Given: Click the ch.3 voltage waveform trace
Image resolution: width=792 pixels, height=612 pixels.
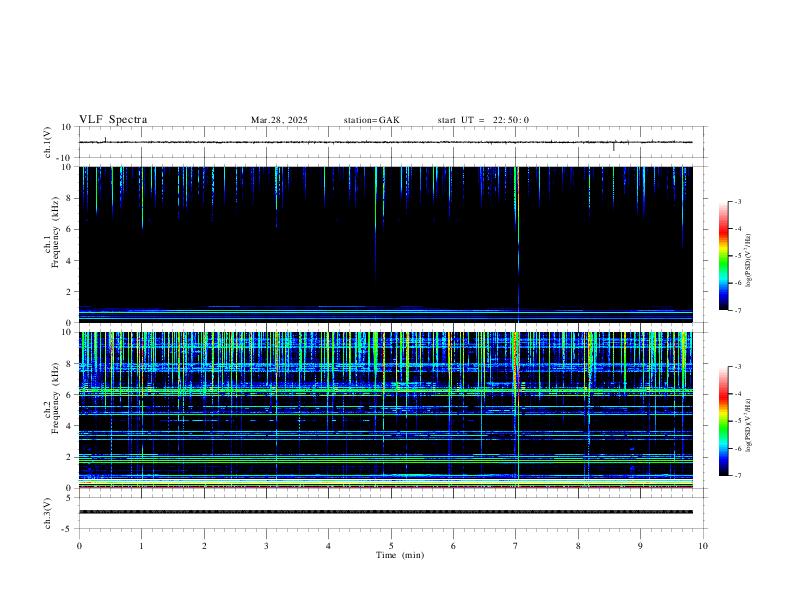Looking at the screenshot, I should pyautogui.click(x=386, y=512).
